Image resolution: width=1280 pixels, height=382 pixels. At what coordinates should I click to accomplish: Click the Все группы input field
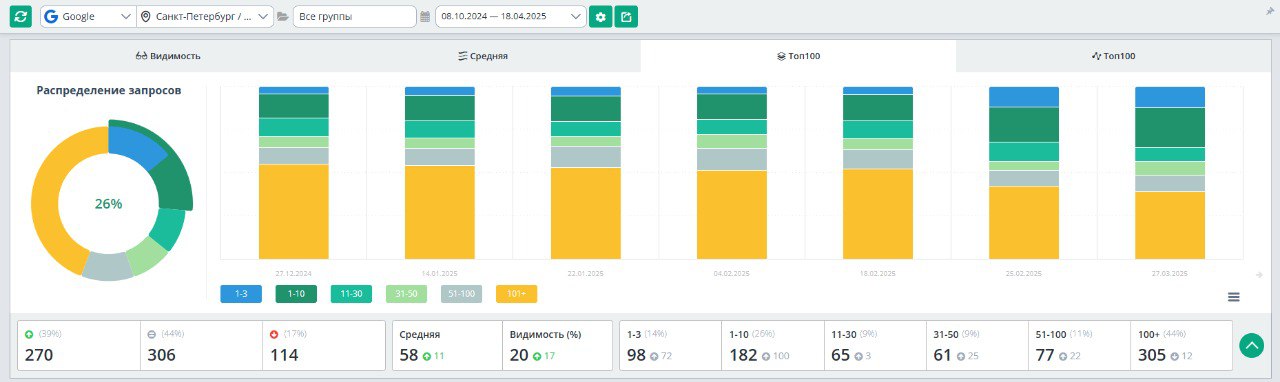click(x=354, y=17)
